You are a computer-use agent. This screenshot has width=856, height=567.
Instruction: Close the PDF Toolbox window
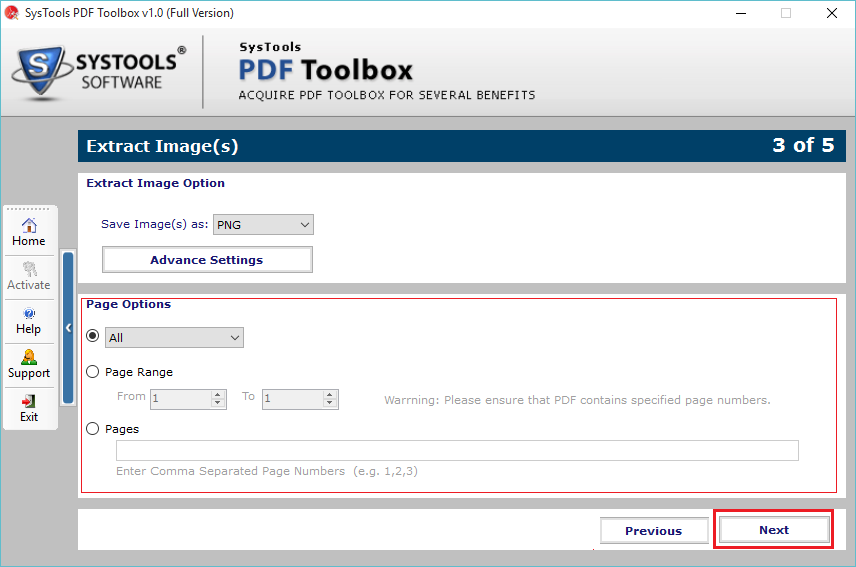coord(832,13)
